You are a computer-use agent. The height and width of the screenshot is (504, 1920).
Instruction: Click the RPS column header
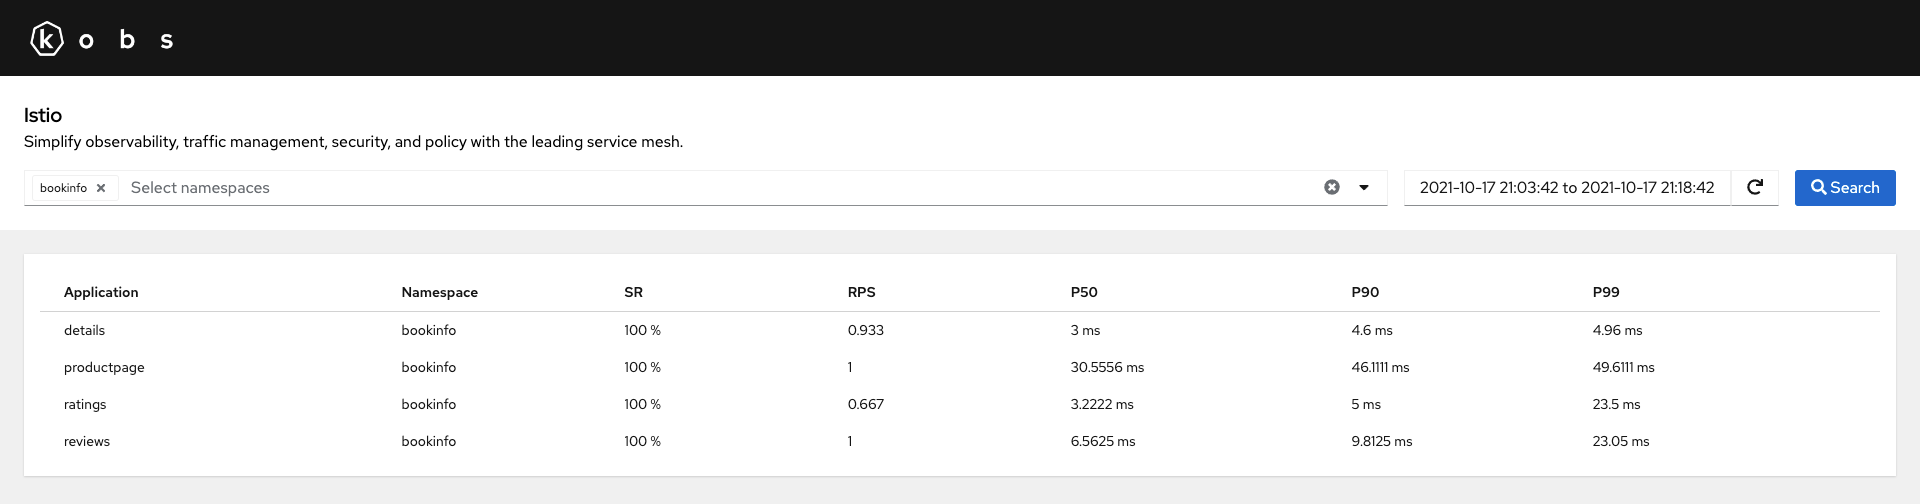[x=862, y=292]
